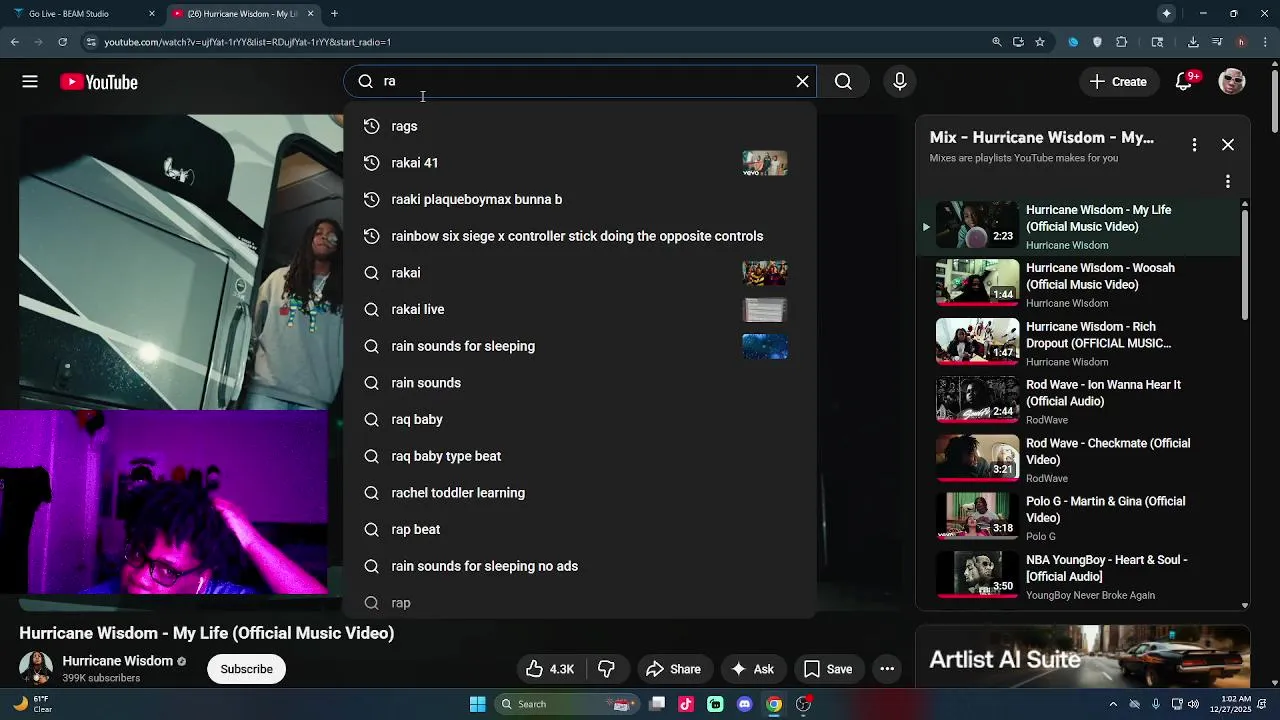Select the 'raq baby' suggestion
The image size is (1280, 720).
[580, 419]
